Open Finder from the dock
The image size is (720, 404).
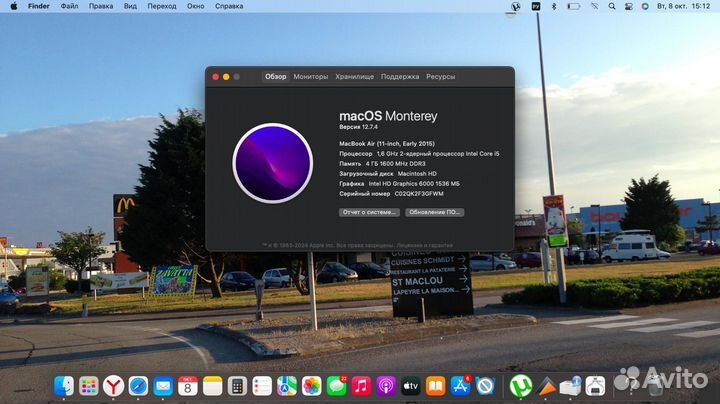coord(64,386)
